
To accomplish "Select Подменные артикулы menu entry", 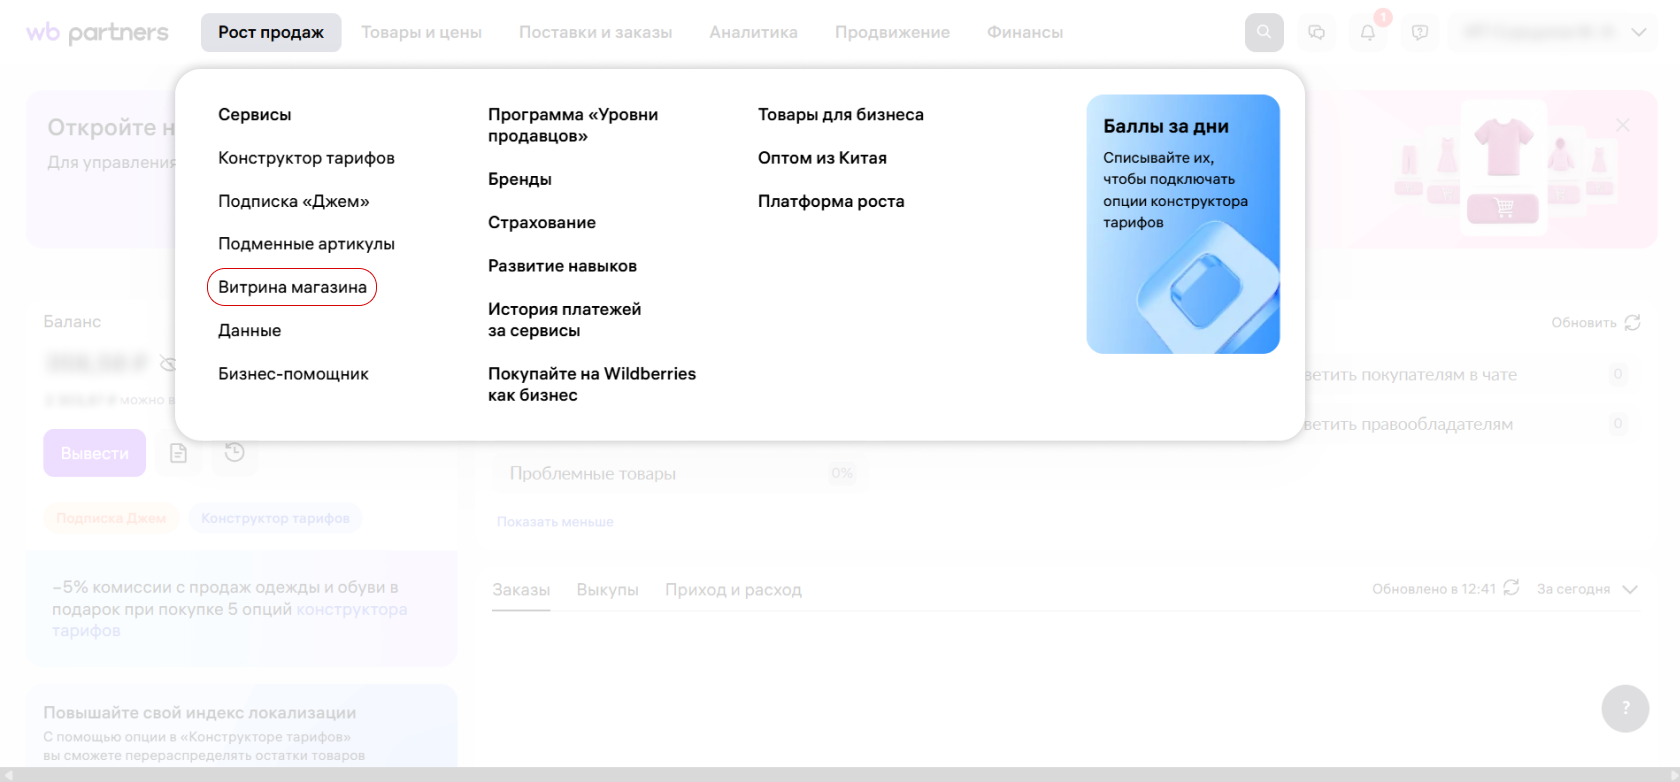I will [306, 244].
